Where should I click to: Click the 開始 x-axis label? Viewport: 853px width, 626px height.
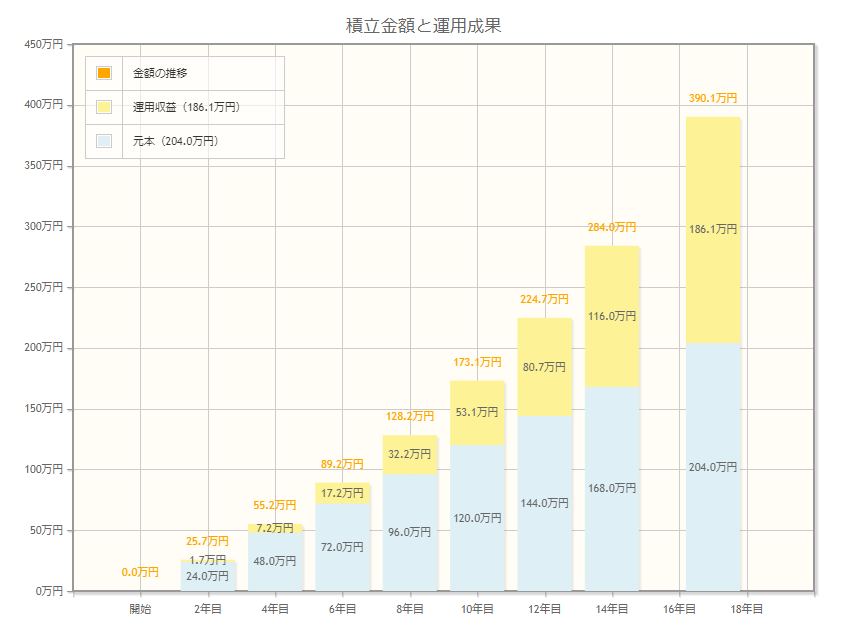(x=140, y=609)
